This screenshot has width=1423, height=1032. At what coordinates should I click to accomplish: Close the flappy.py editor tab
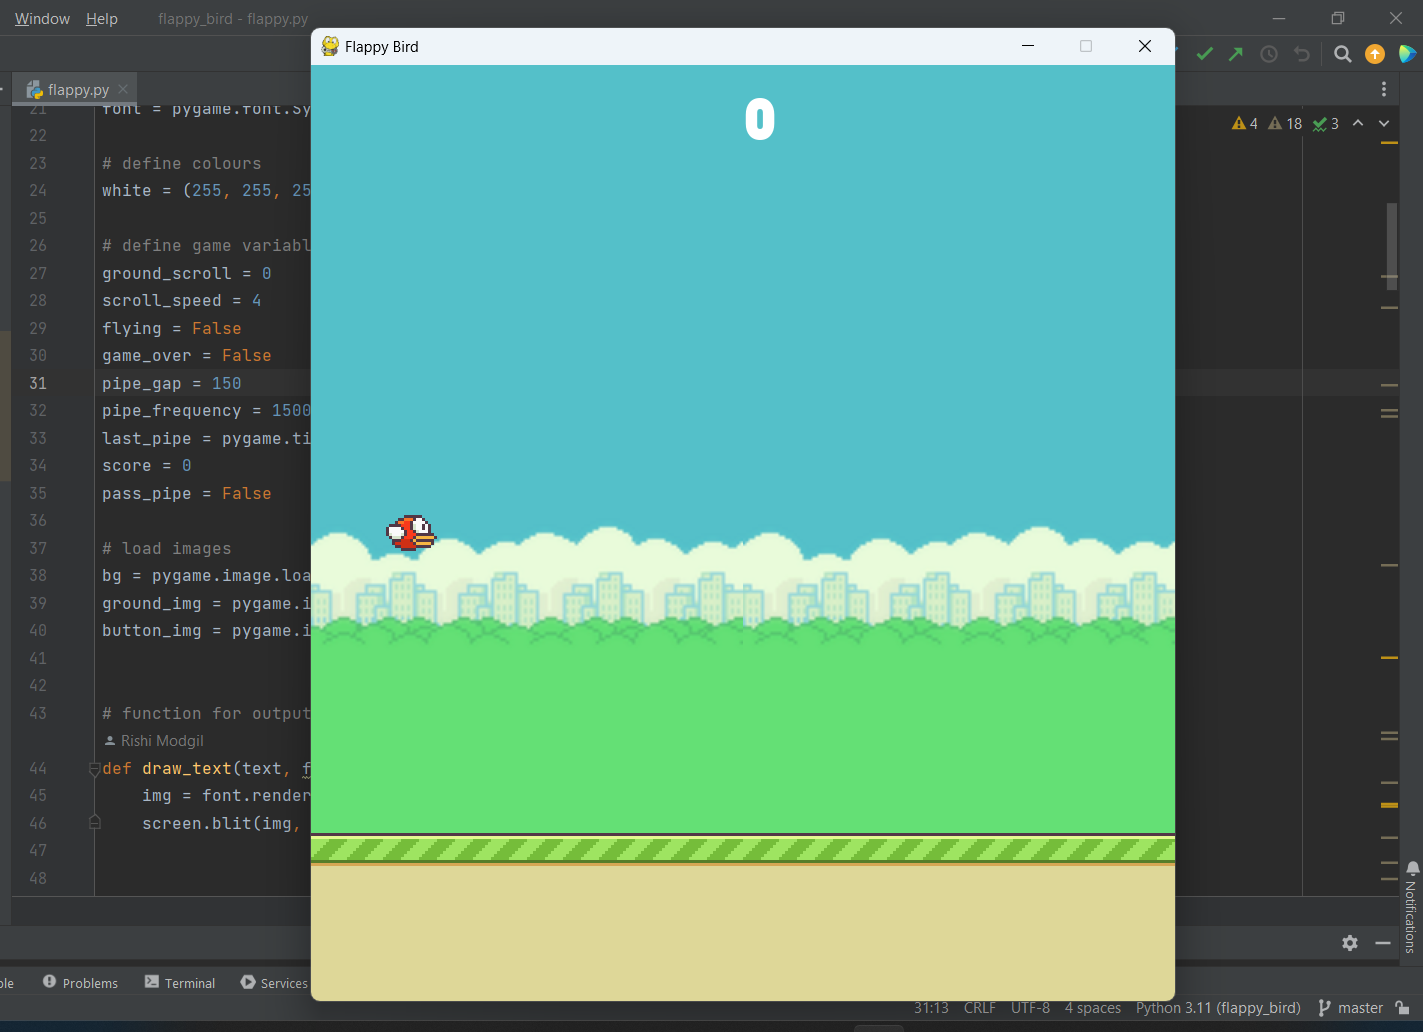point(123,89)
